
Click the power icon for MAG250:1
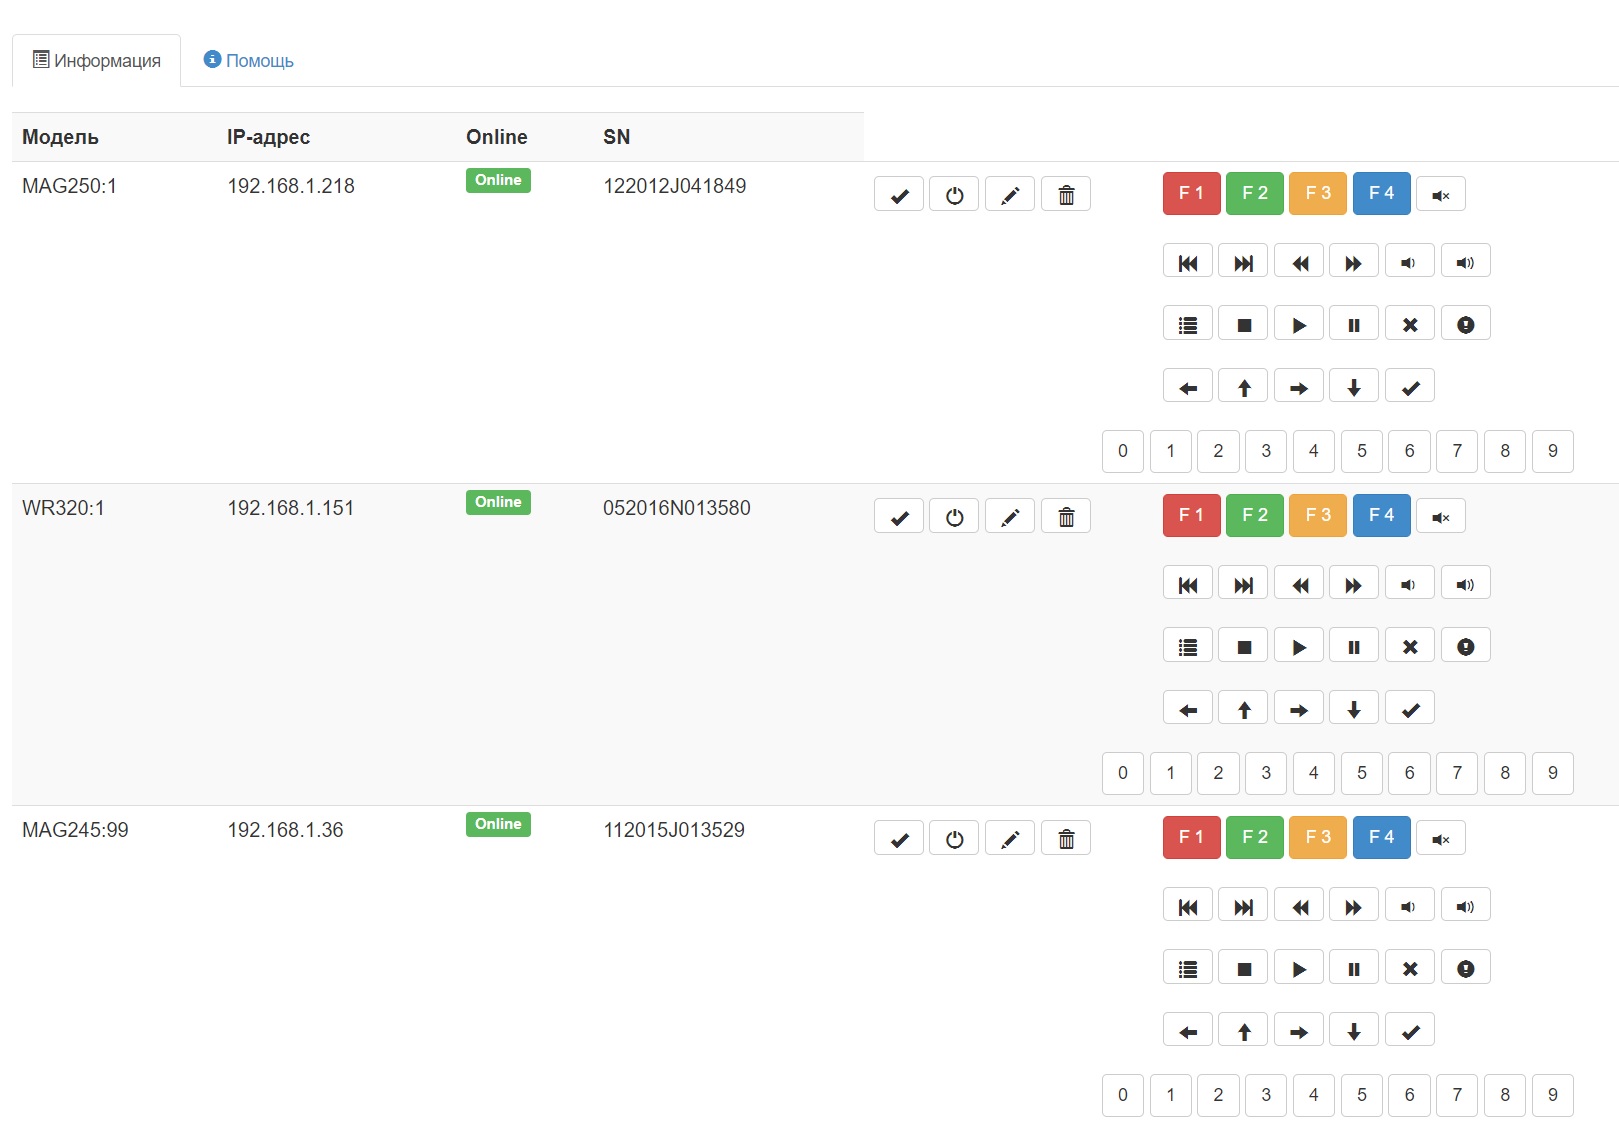pyautogui.click(x=954, y=195)
